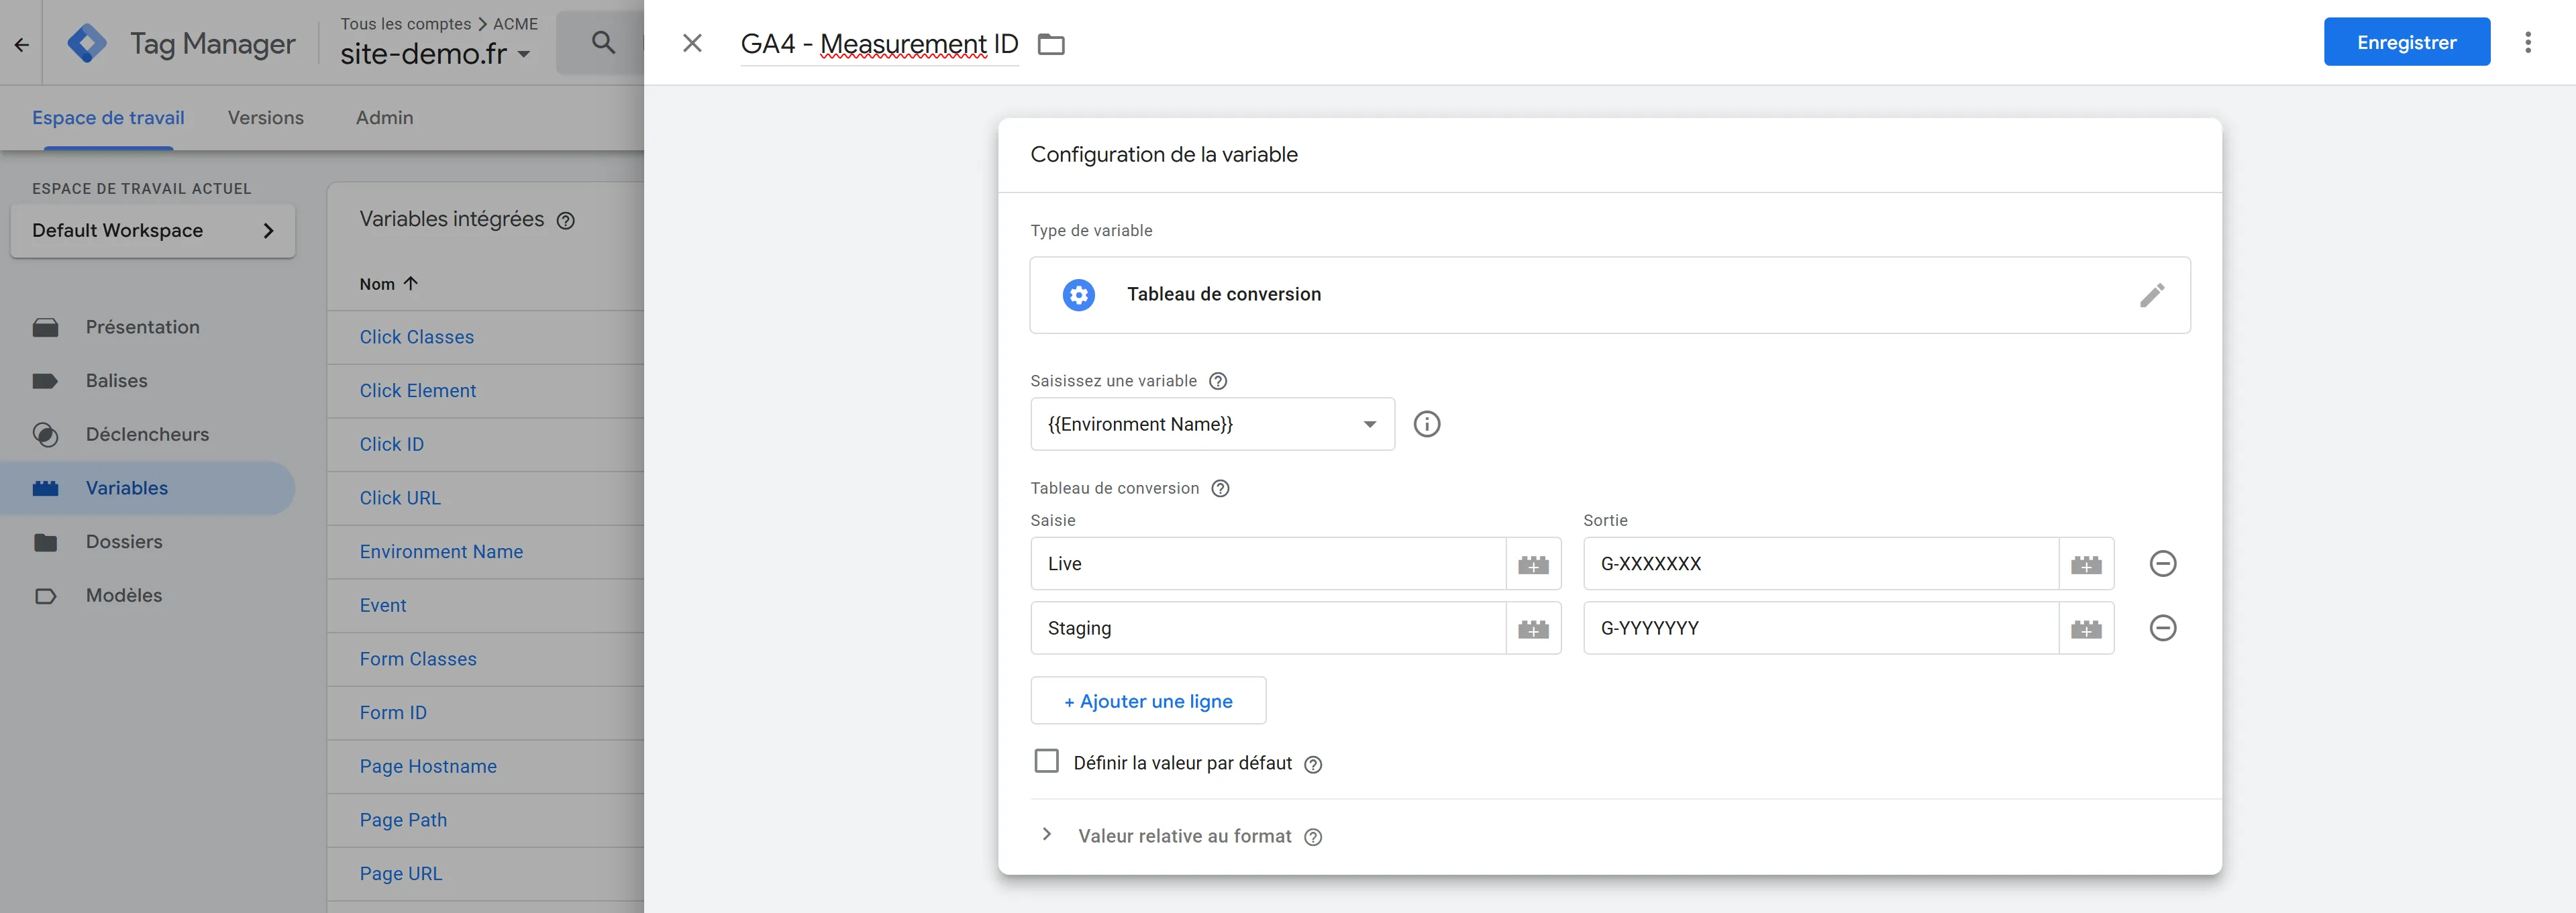Open help for Valeur relative au format
The image size is (2576, 913).
(x=1313, y=838)
